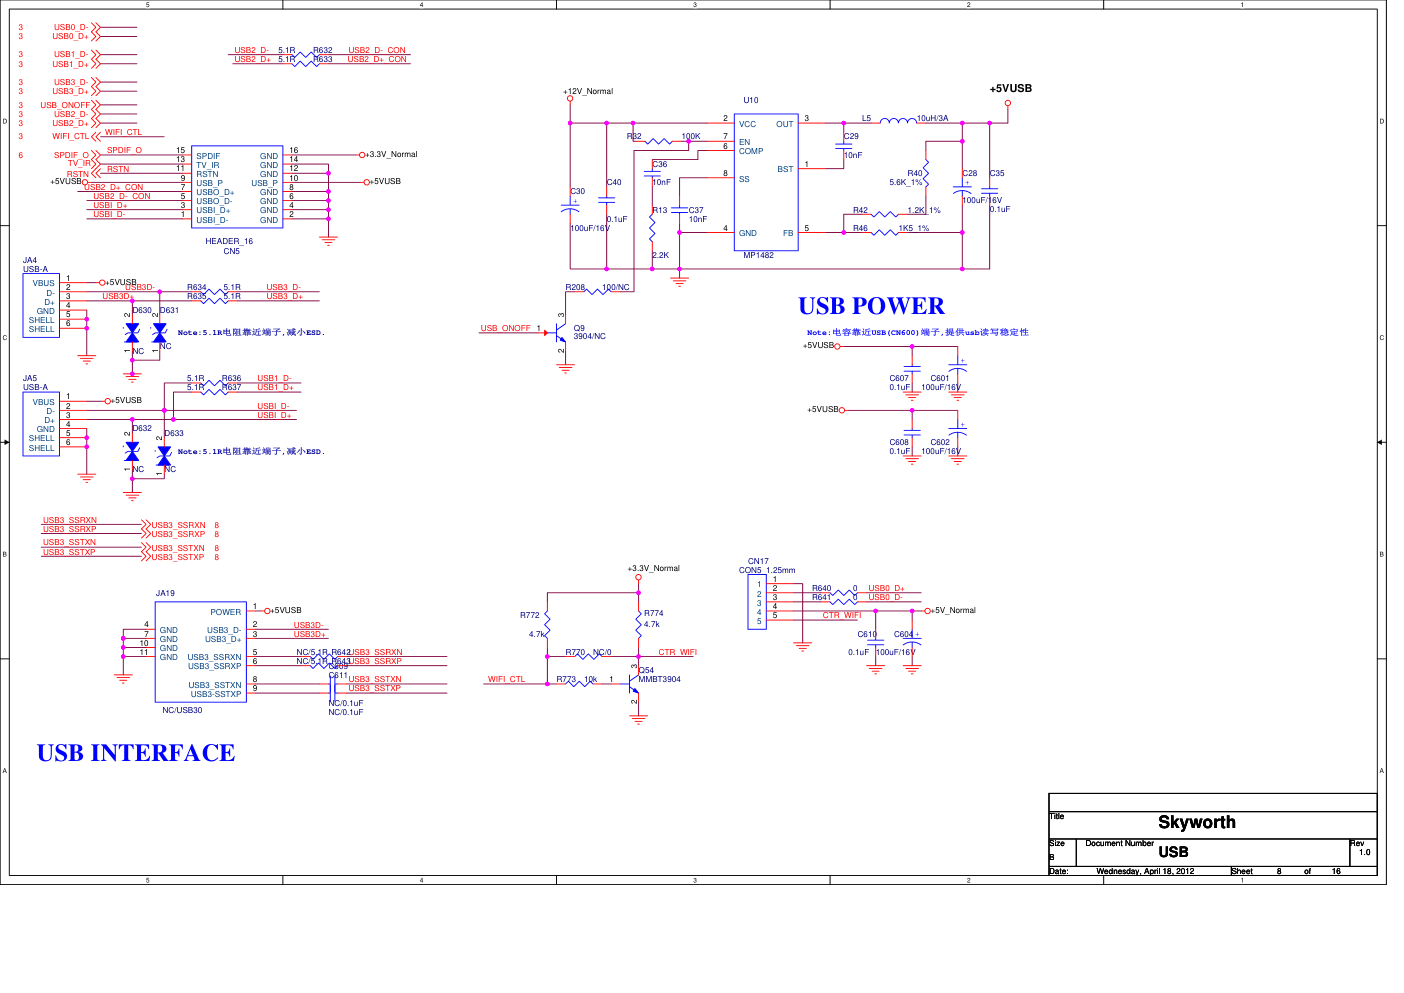The width and height of the screenshot is (1404, 993).
Task: Click the C30 100uF capacitor symbol
Action: tap(570, 205)
